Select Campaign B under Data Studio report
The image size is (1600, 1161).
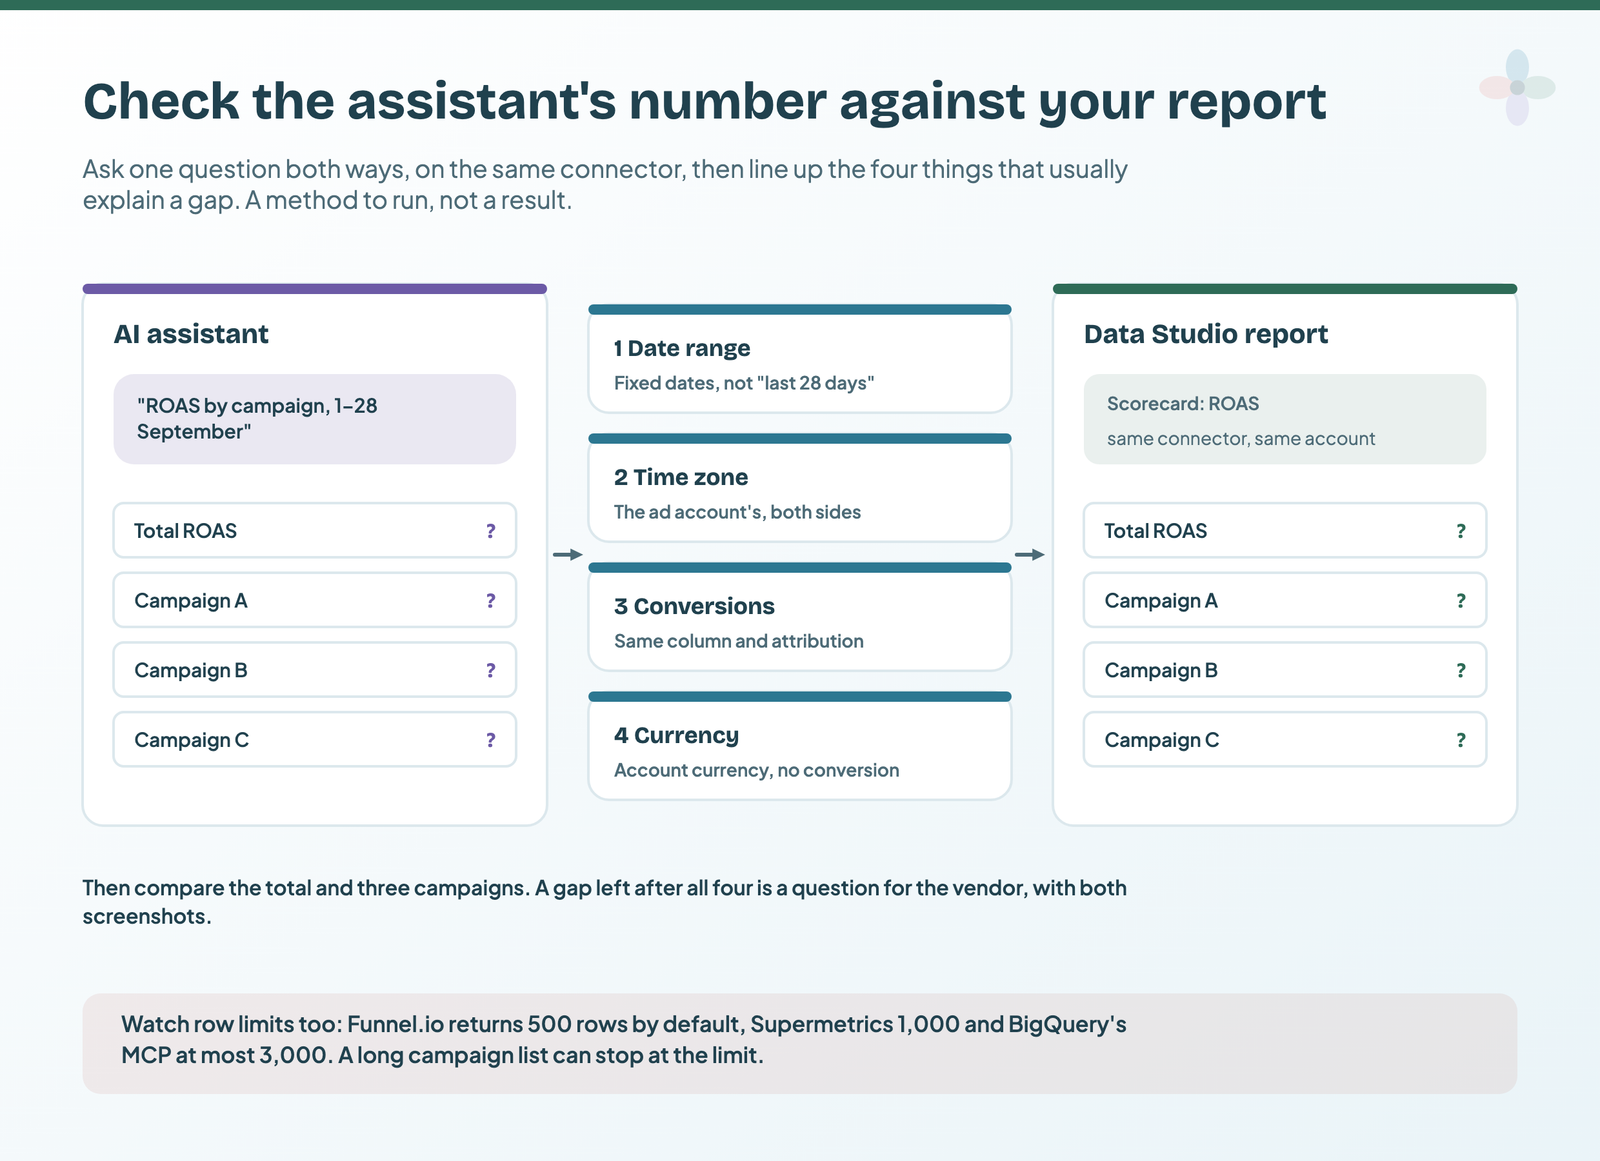(x=1285, y=670)
